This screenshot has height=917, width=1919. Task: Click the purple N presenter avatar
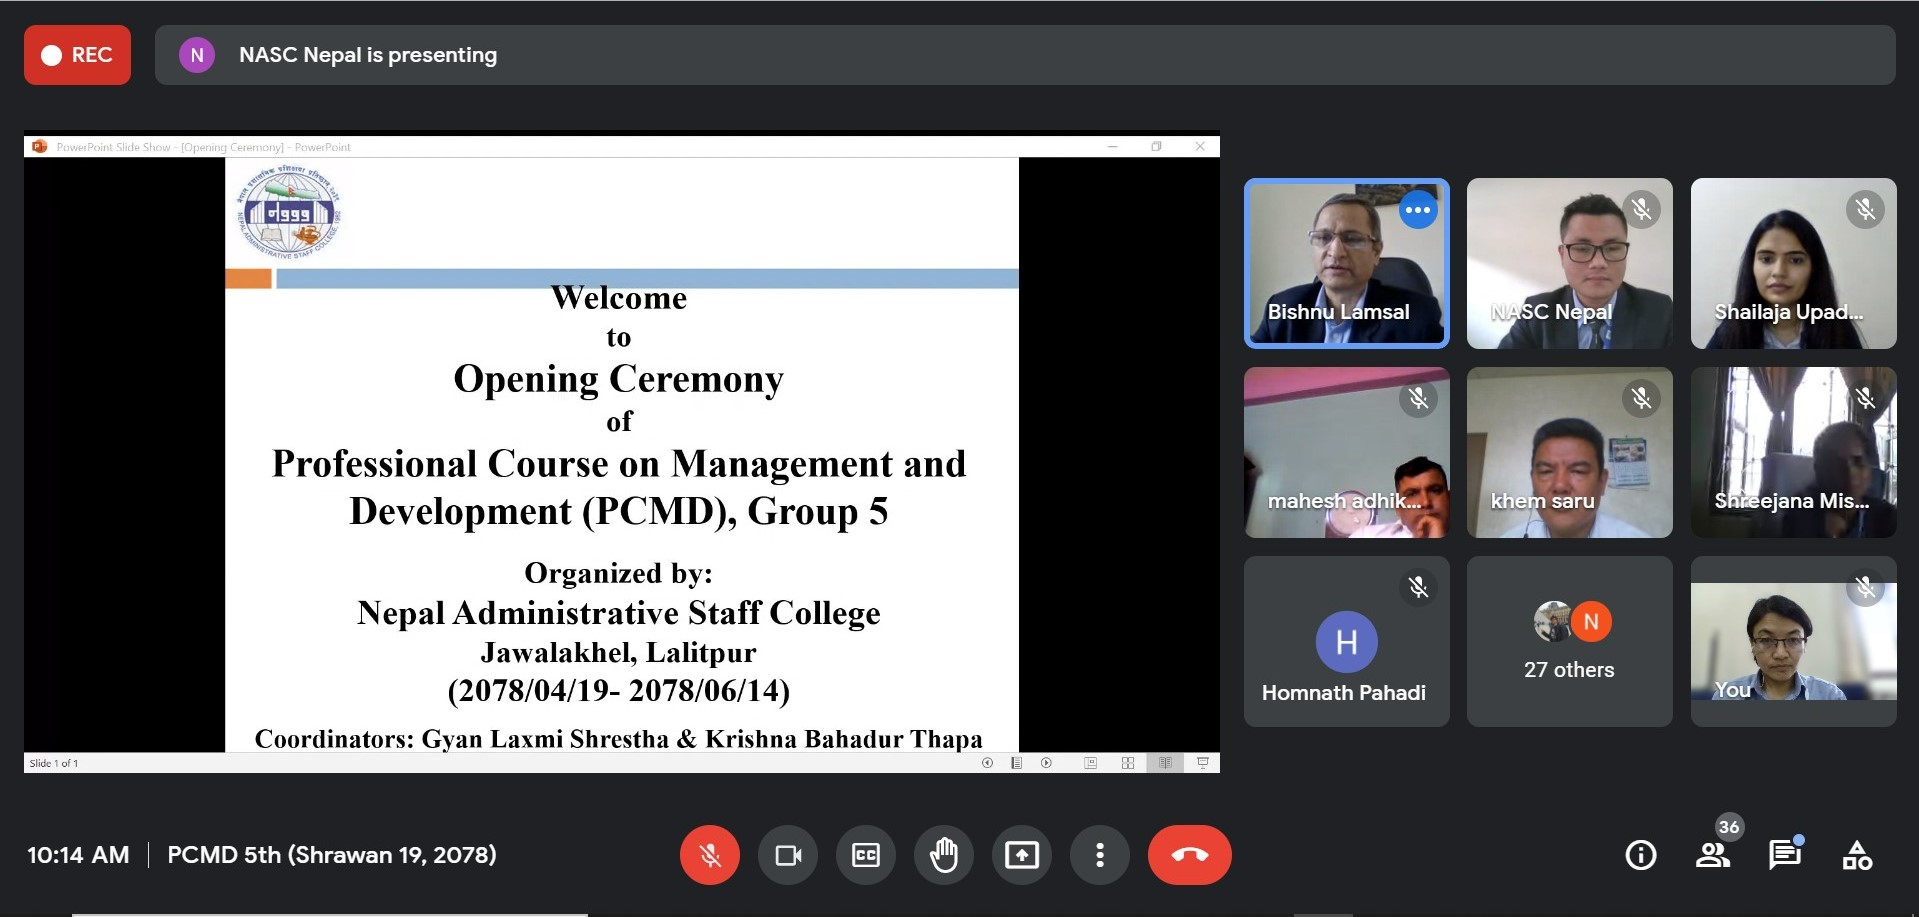point(197,55)
